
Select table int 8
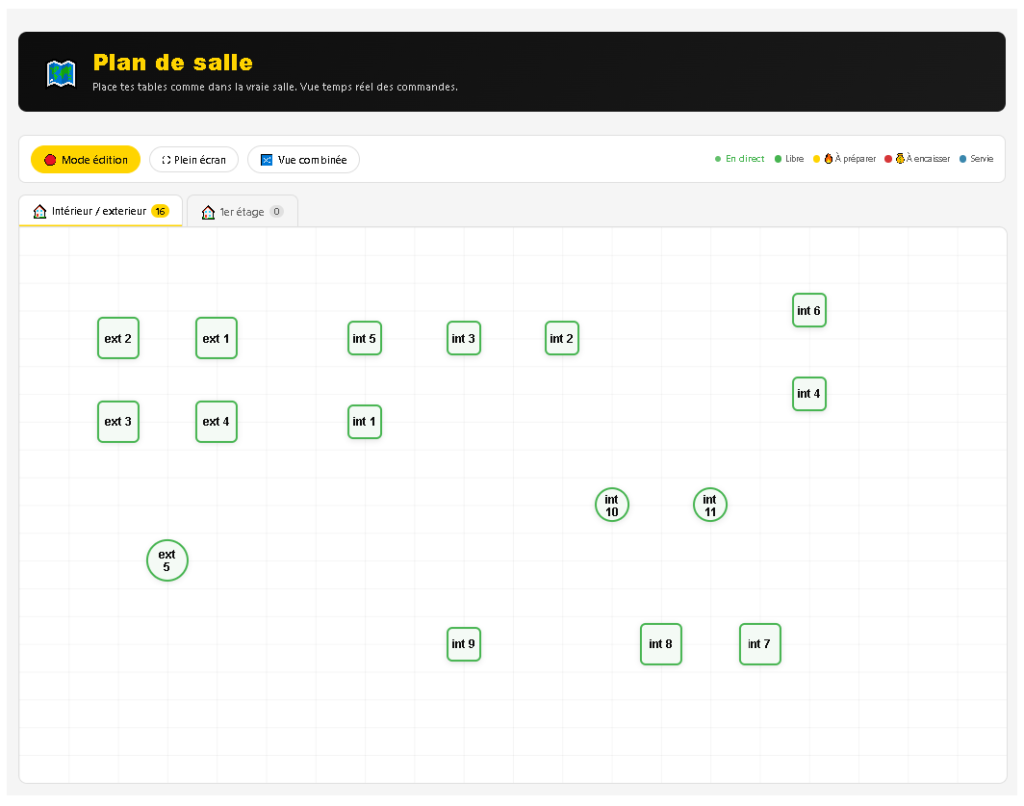pos(661,644)
